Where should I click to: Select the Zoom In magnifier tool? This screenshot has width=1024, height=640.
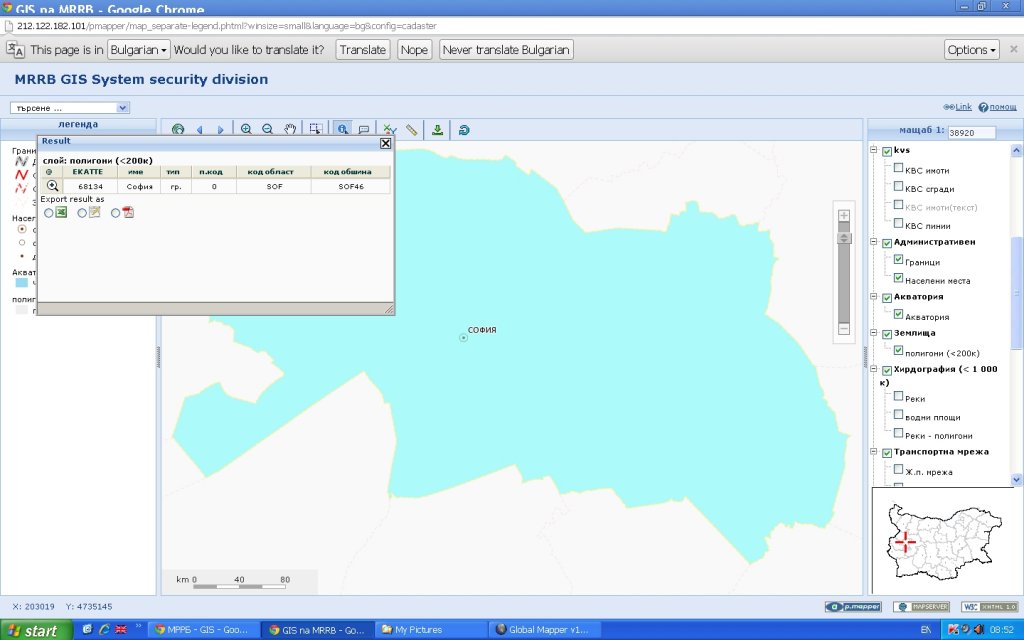point(246,129)
